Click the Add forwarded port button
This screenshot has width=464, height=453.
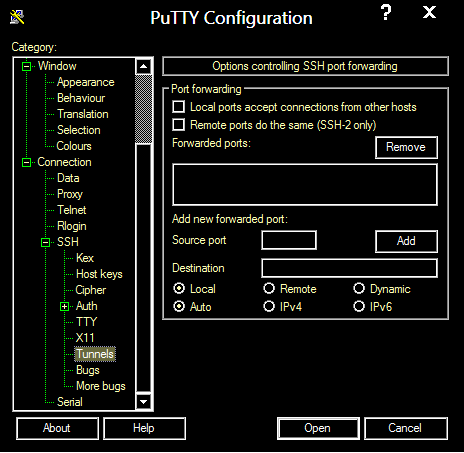pos(406,241)
